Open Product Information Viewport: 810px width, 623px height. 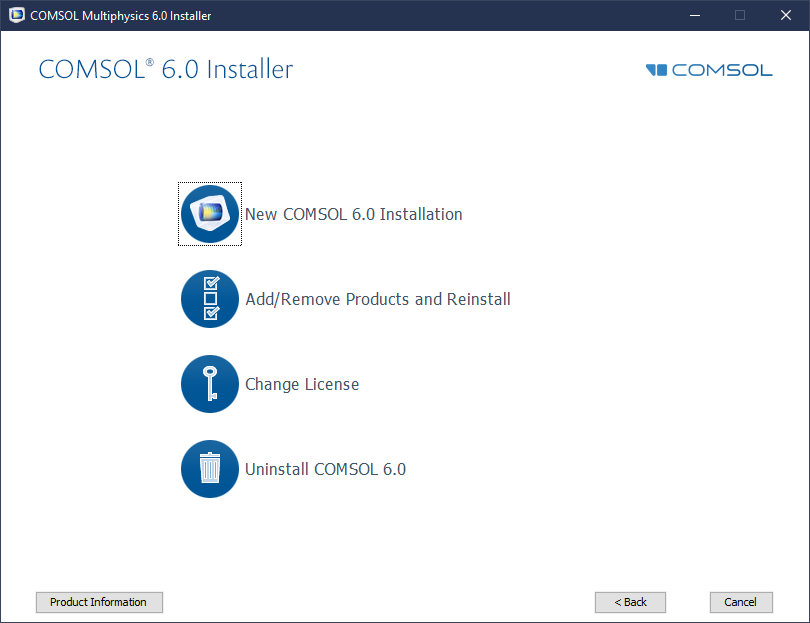pyautogui.click(x=99, y=602)
